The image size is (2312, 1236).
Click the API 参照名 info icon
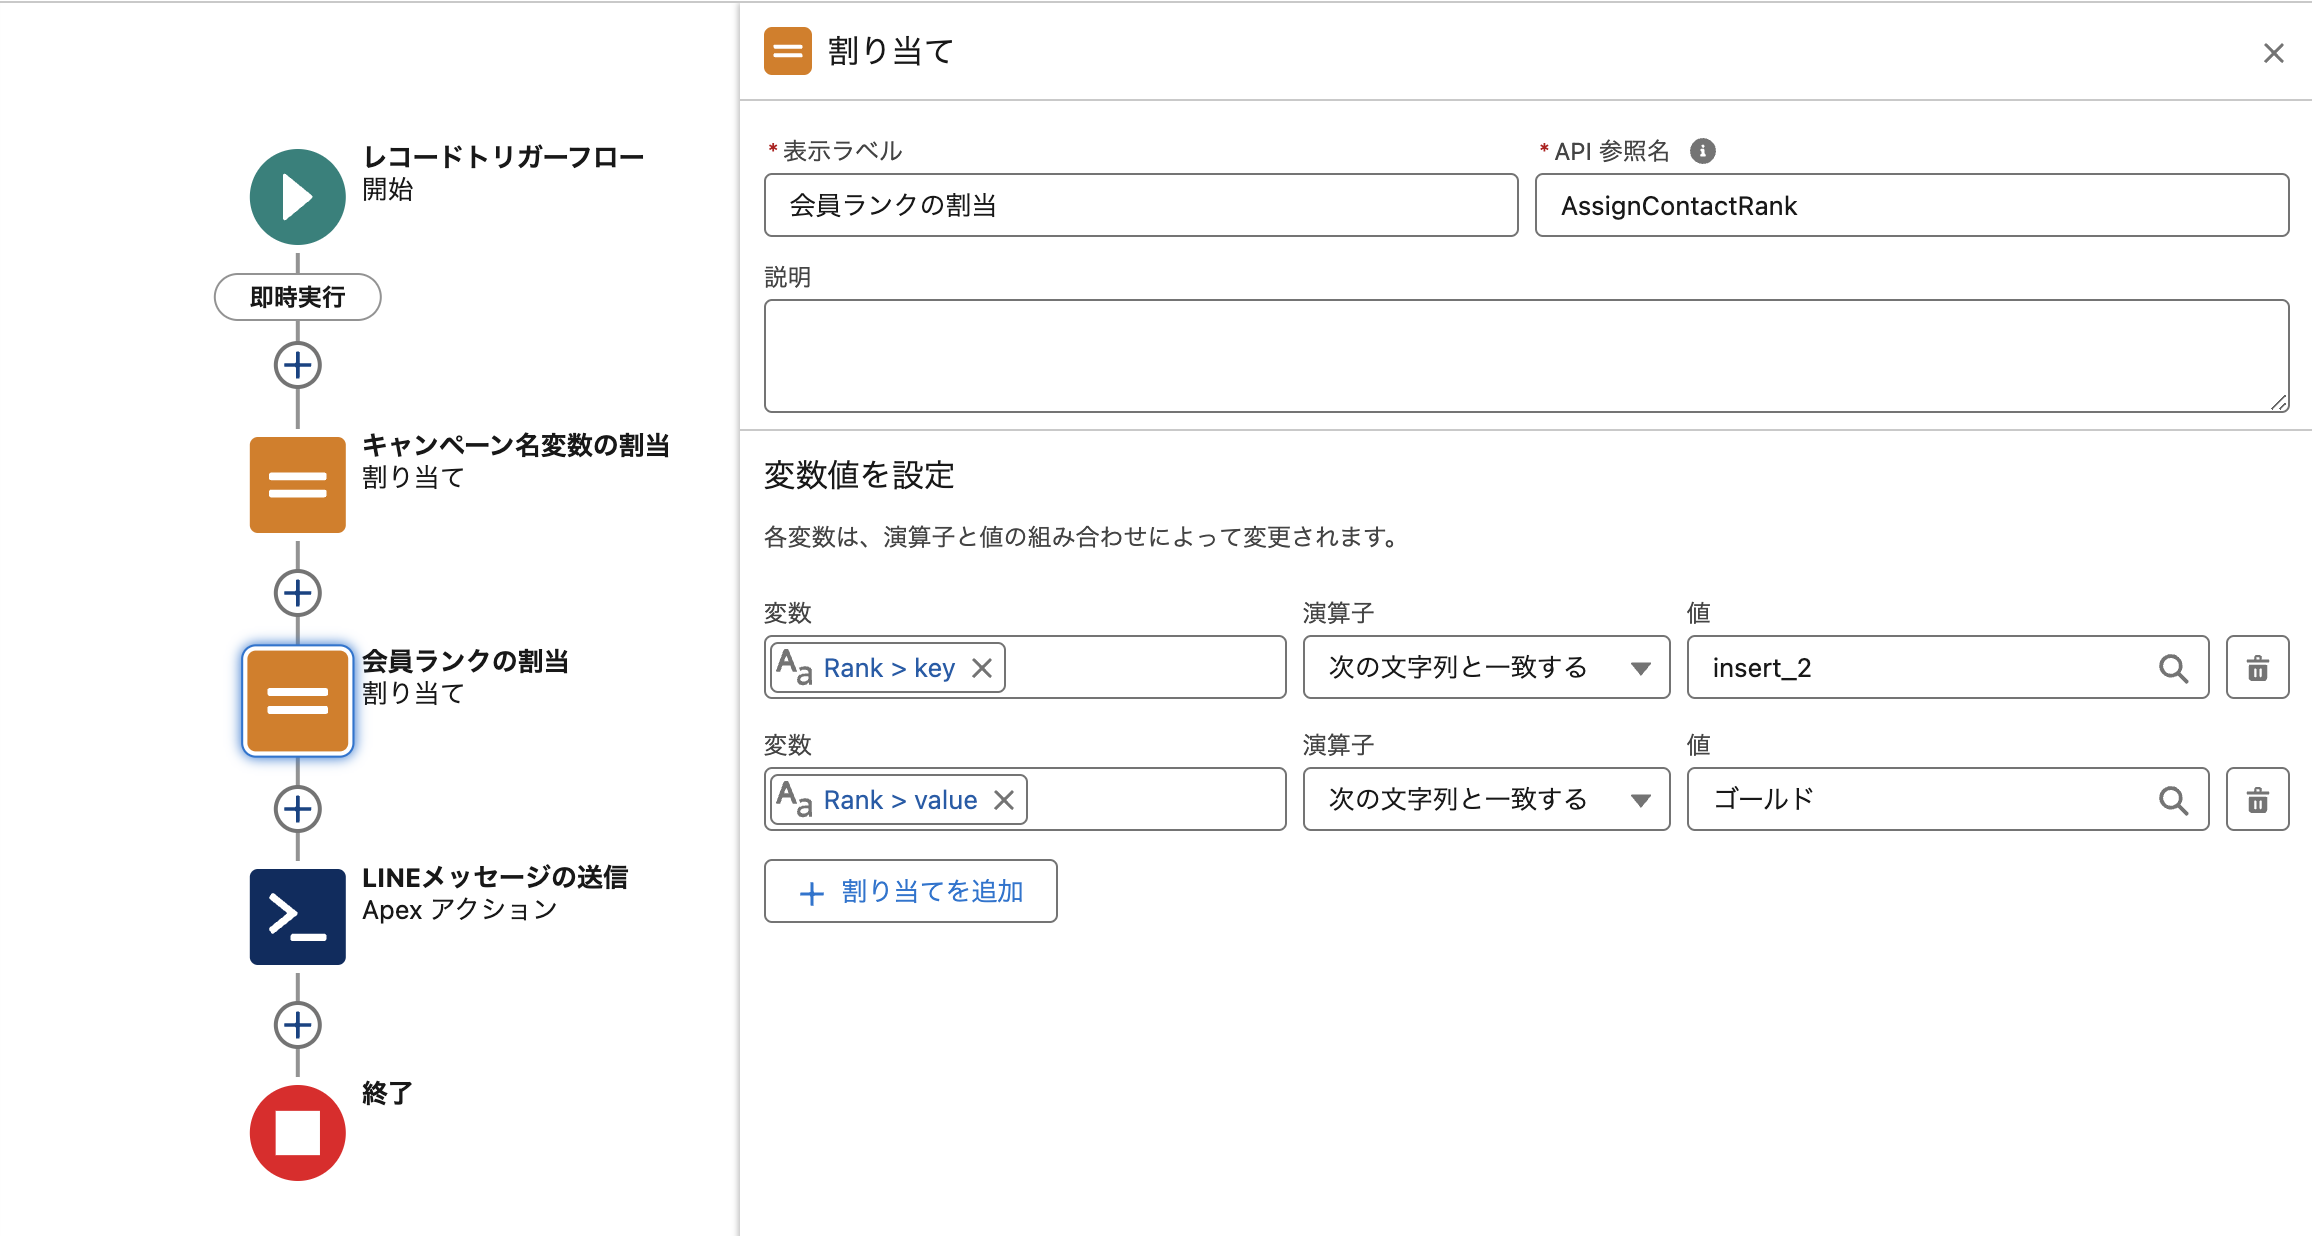[x=1702, y=151]
